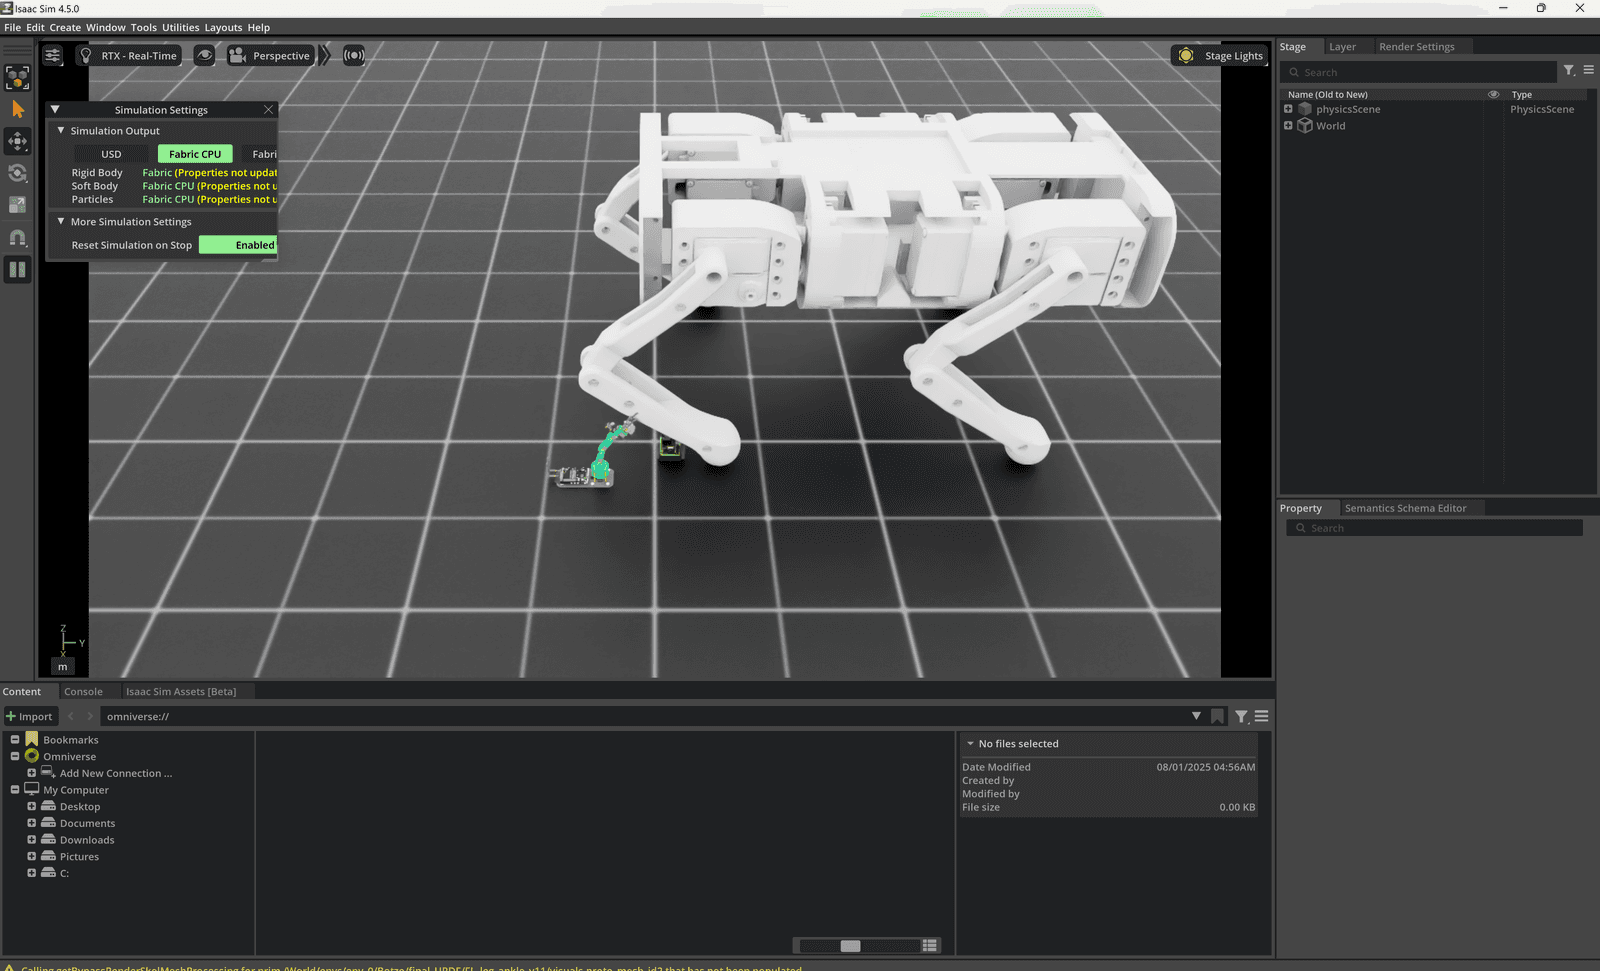Select the selection mode cubes tool
Screen dimensions: 1600x971
[x=18, y=78]
